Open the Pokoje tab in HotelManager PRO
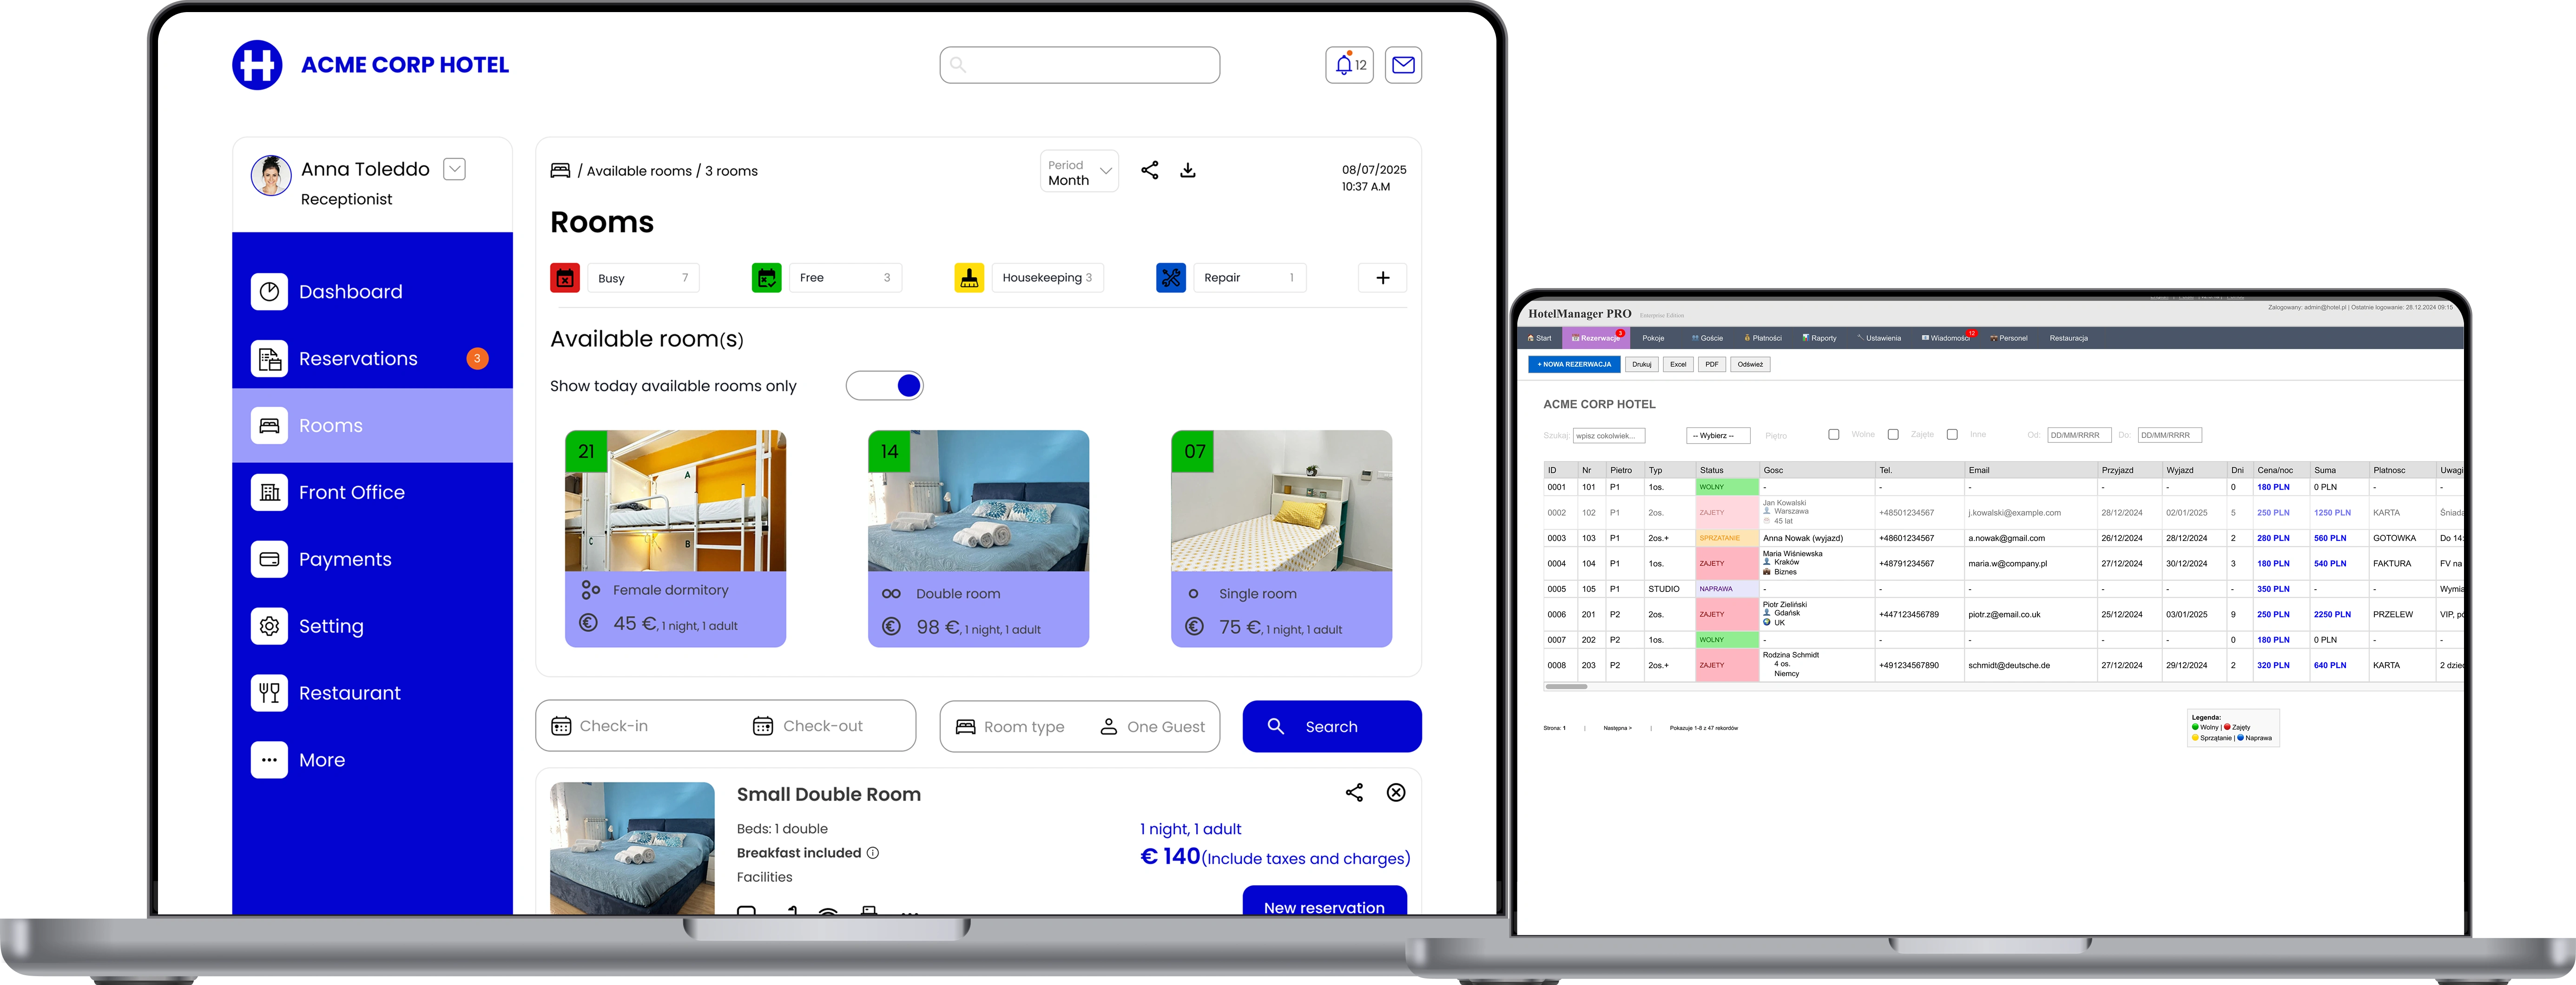Image resolution: width=2576 pixels, height=985 pixels. point(1653,338)
